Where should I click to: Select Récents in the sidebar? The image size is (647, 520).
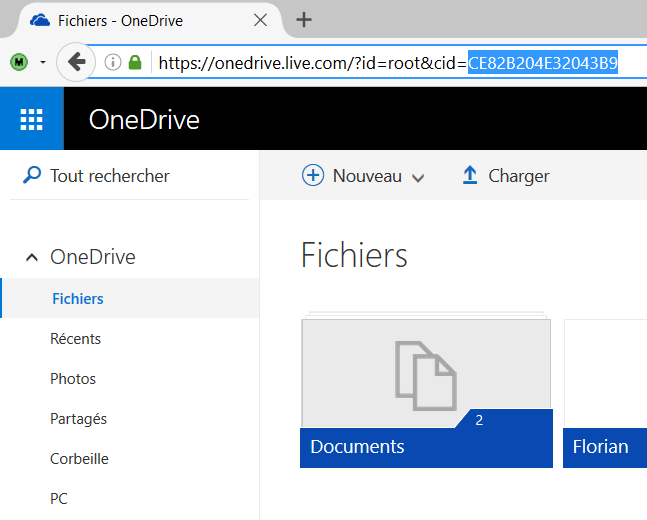click(76, 339)
